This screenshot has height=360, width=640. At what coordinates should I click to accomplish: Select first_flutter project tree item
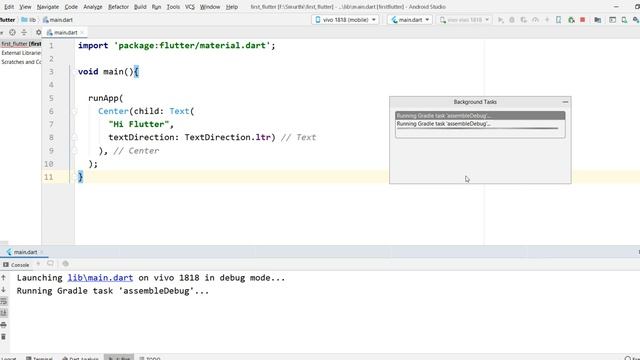click(21, 44)
